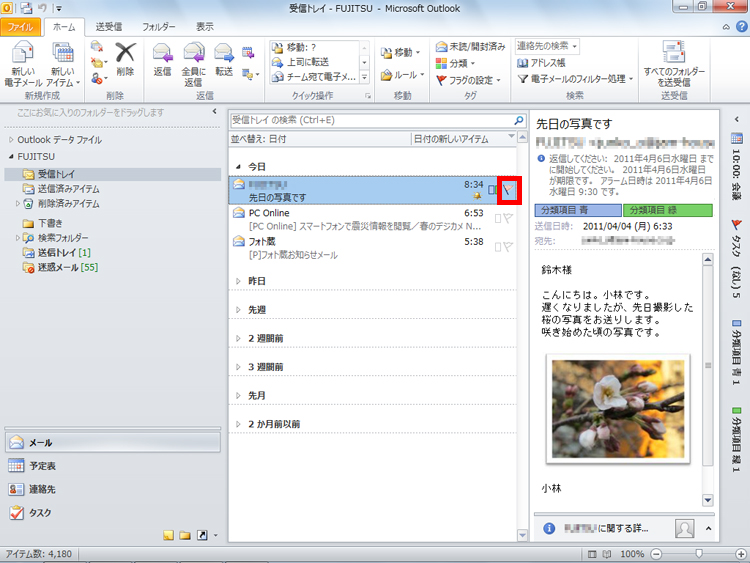Screen dimensions: 750x563
Task: Open 電子メールのフィルター処理 dropdown
Action: pyautogui.click(x=575, y=78)
